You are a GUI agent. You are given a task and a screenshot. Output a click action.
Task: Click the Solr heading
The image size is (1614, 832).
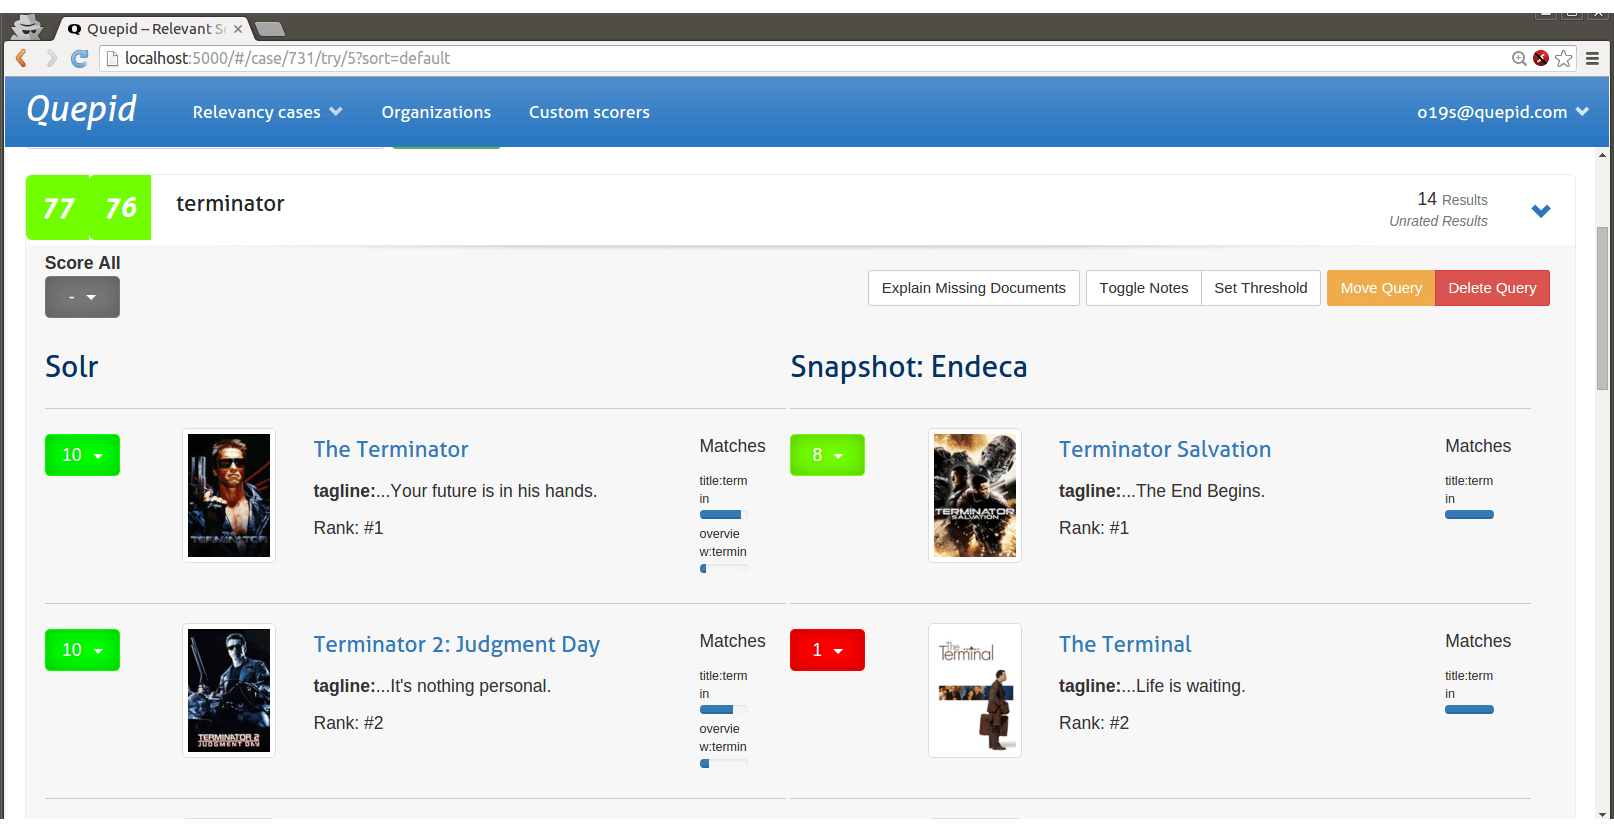(72, 366)
